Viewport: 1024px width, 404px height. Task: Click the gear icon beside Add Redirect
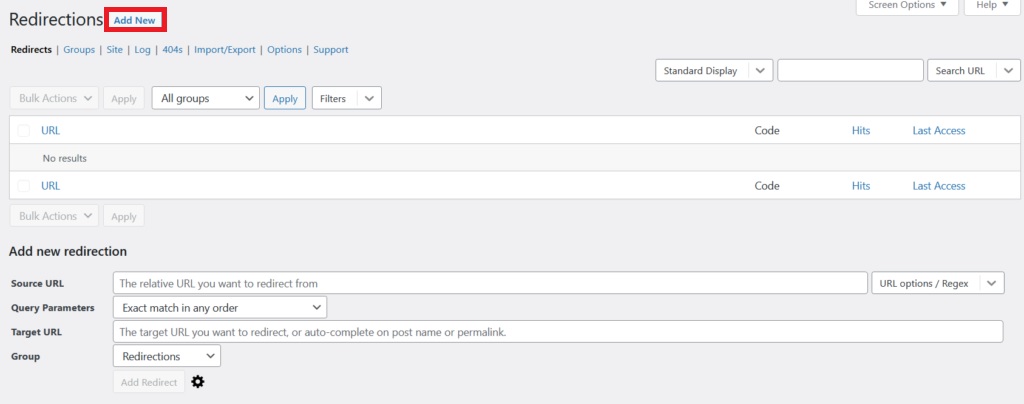(x=197, y=382)
